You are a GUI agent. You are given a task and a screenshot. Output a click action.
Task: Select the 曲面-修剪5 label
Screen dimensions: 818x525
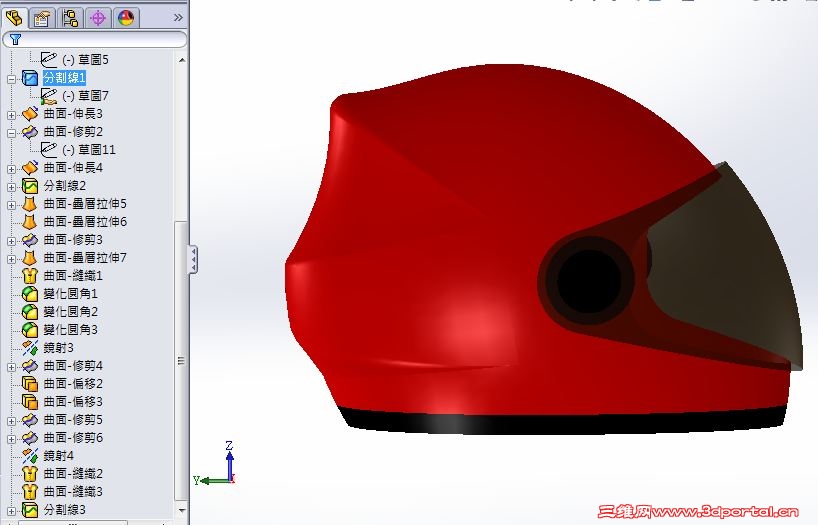pyautogui.click(x=73, y=420)
